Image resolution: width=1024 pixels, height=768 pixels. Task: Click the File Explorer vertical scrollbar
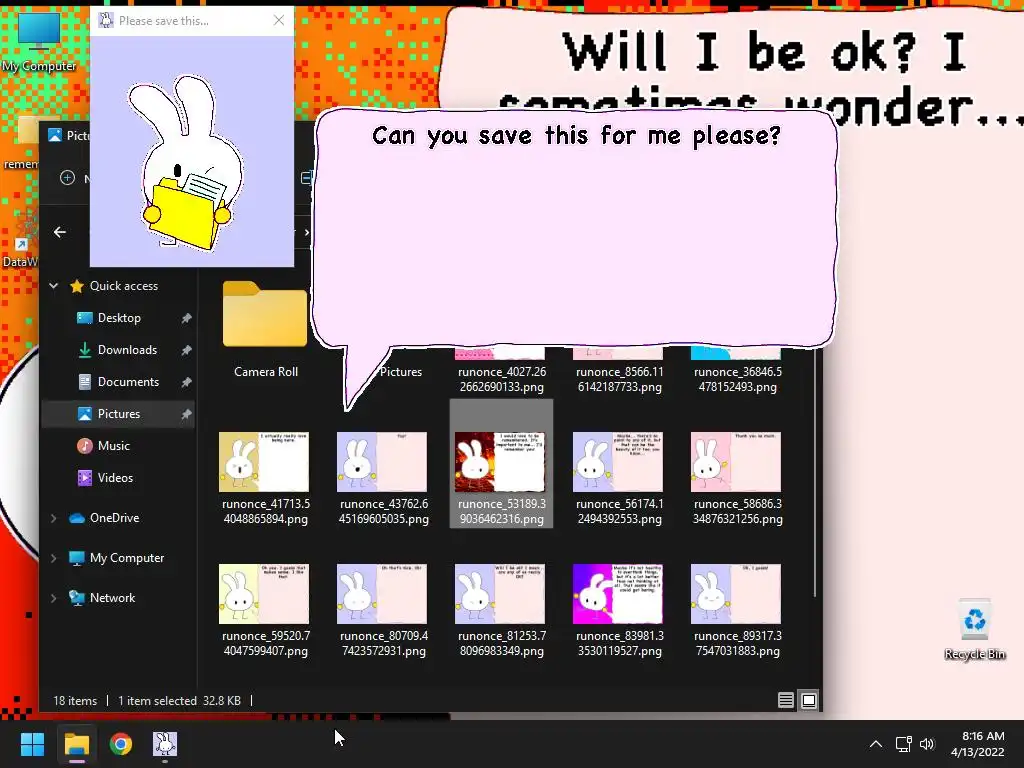[x=815, y=473]
